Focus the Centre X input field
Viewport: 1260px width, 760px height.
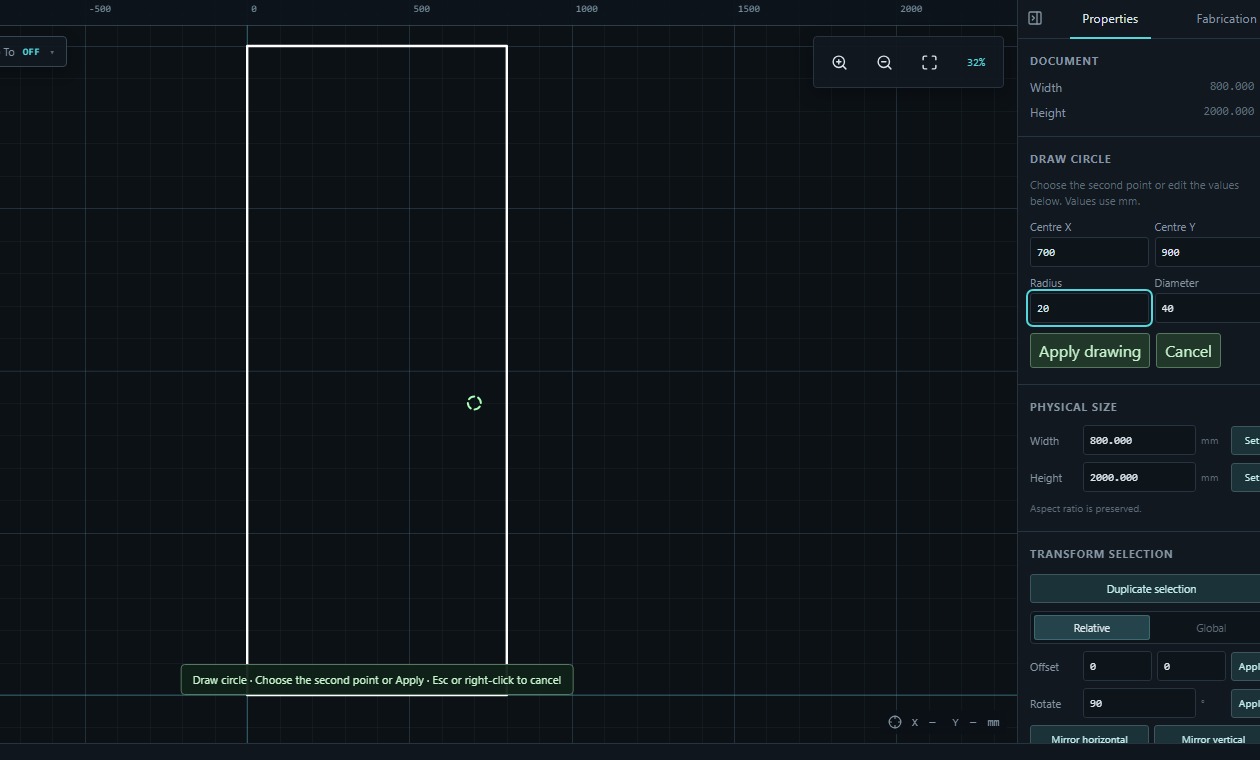point(1089,252)
